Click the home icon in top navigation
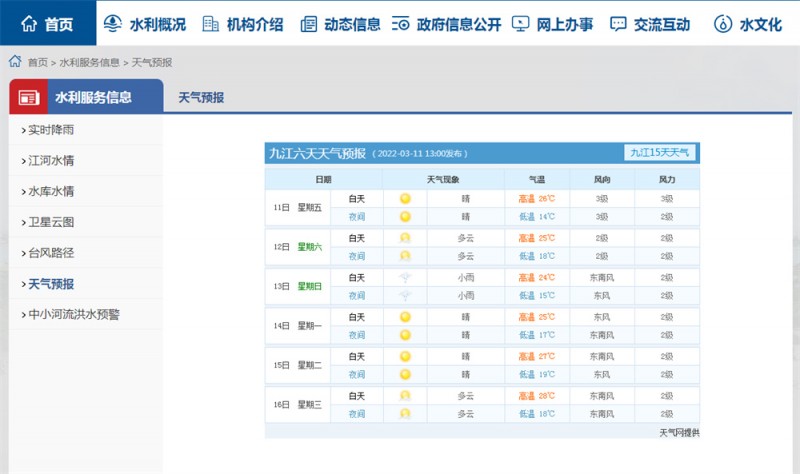This screenshot has height=474, width=800. point(29,23)
